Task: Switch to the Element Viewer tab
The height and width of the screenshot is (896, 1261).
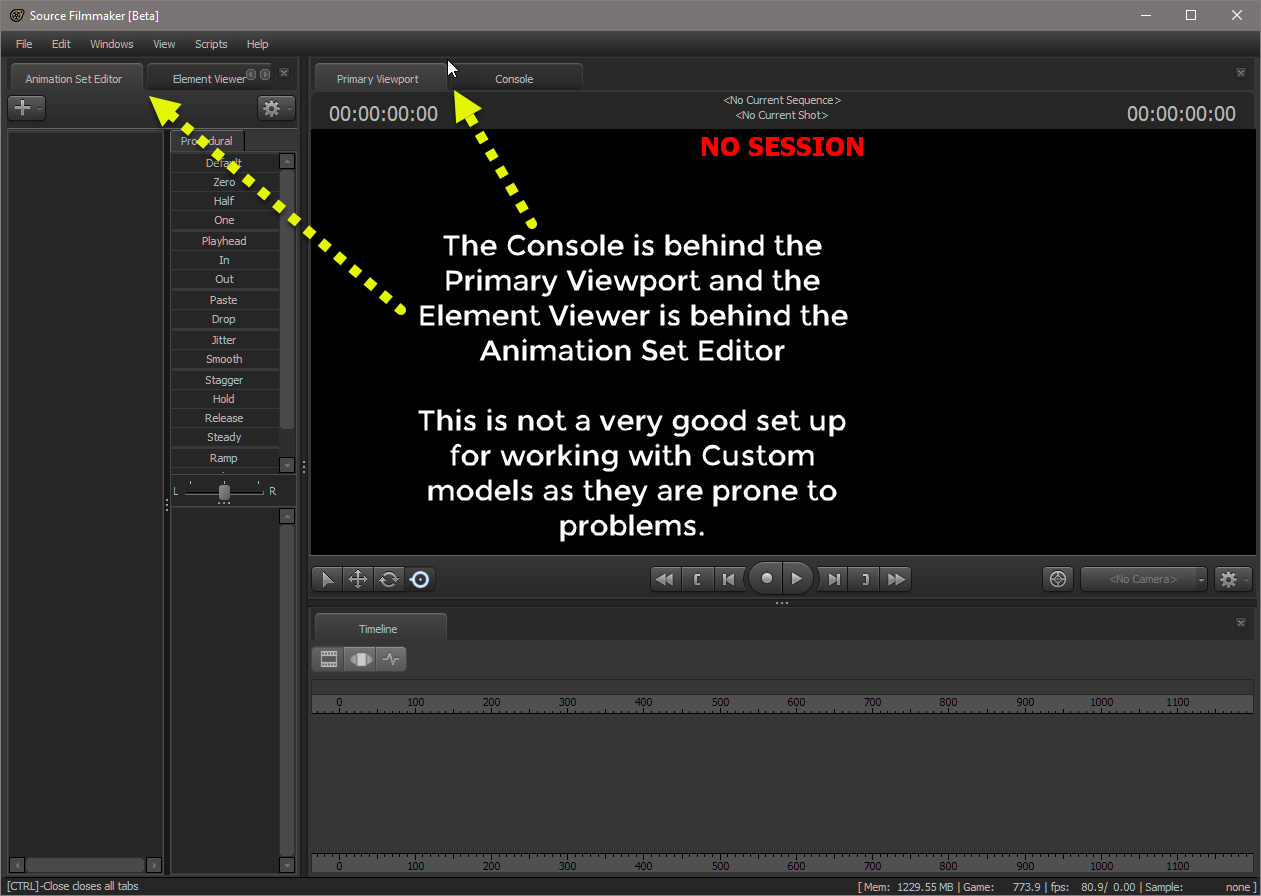Action: click(208, 79)
